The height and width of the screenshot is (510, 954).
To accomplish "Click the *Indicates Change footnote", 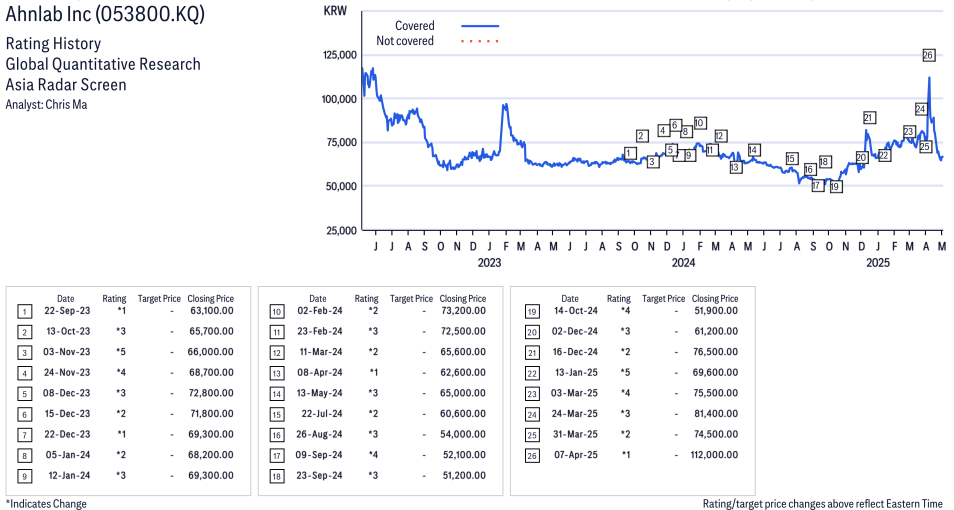I will click(x=46, y=504).
